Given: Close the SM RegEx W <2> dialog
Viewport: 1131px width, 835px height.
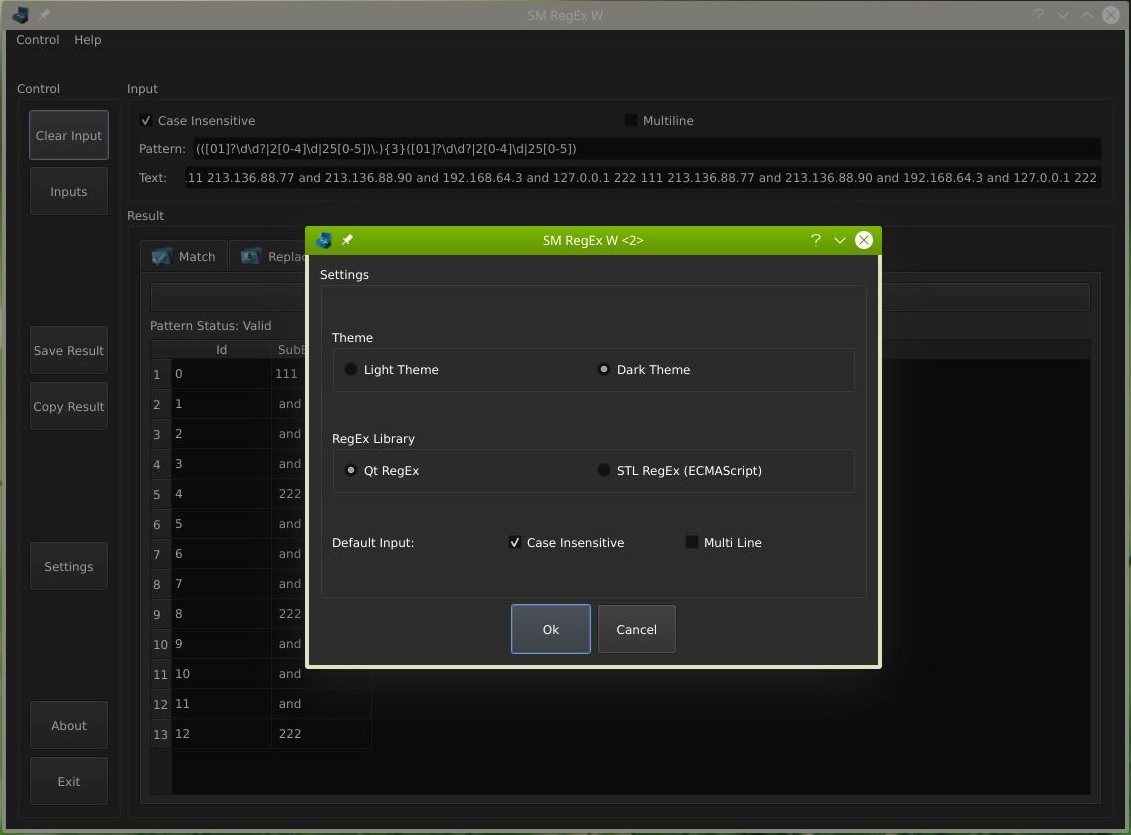Looking at the screenshot, I should pyautogui.click(x=863, y=240).
